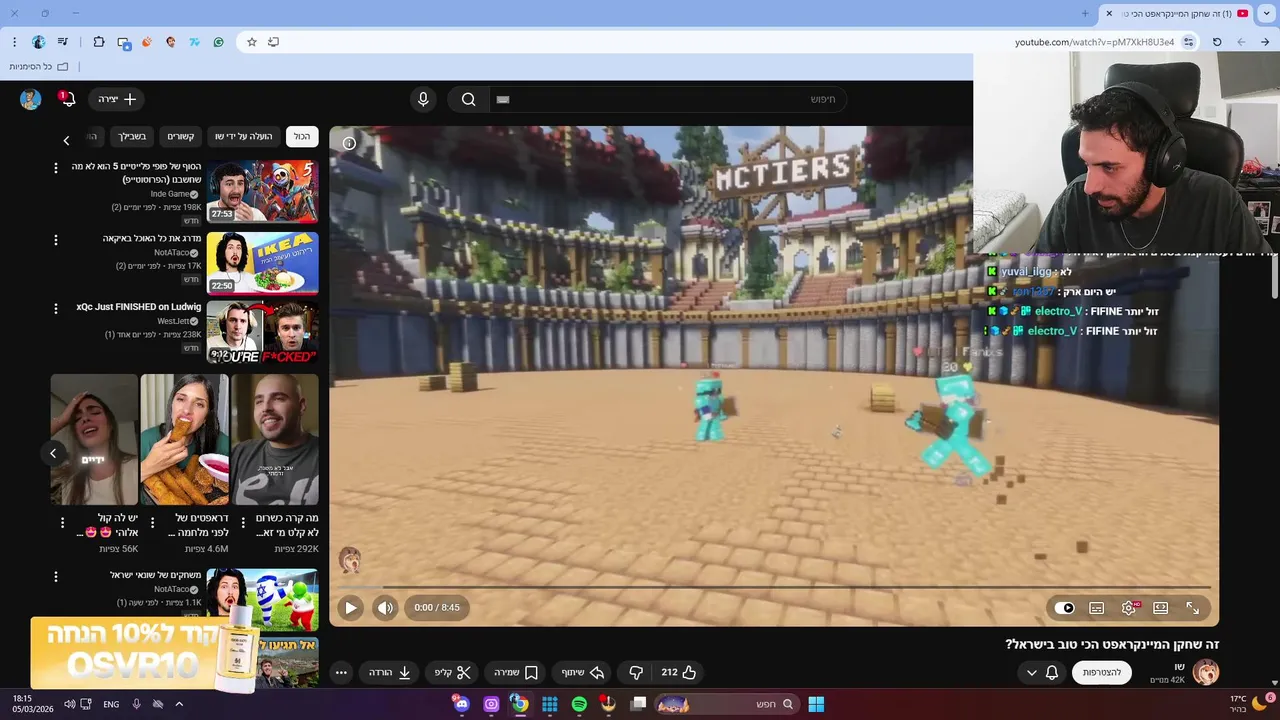Screen dimensions: 1280x720
Task: Select the קשורים filter chip
Action: 180,136
